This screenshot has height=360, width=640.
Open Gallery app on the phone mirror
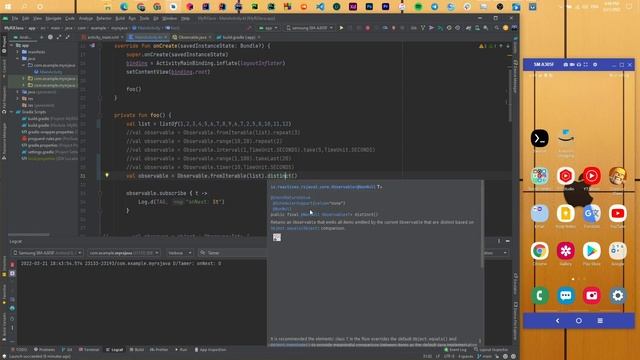(566, 251)
